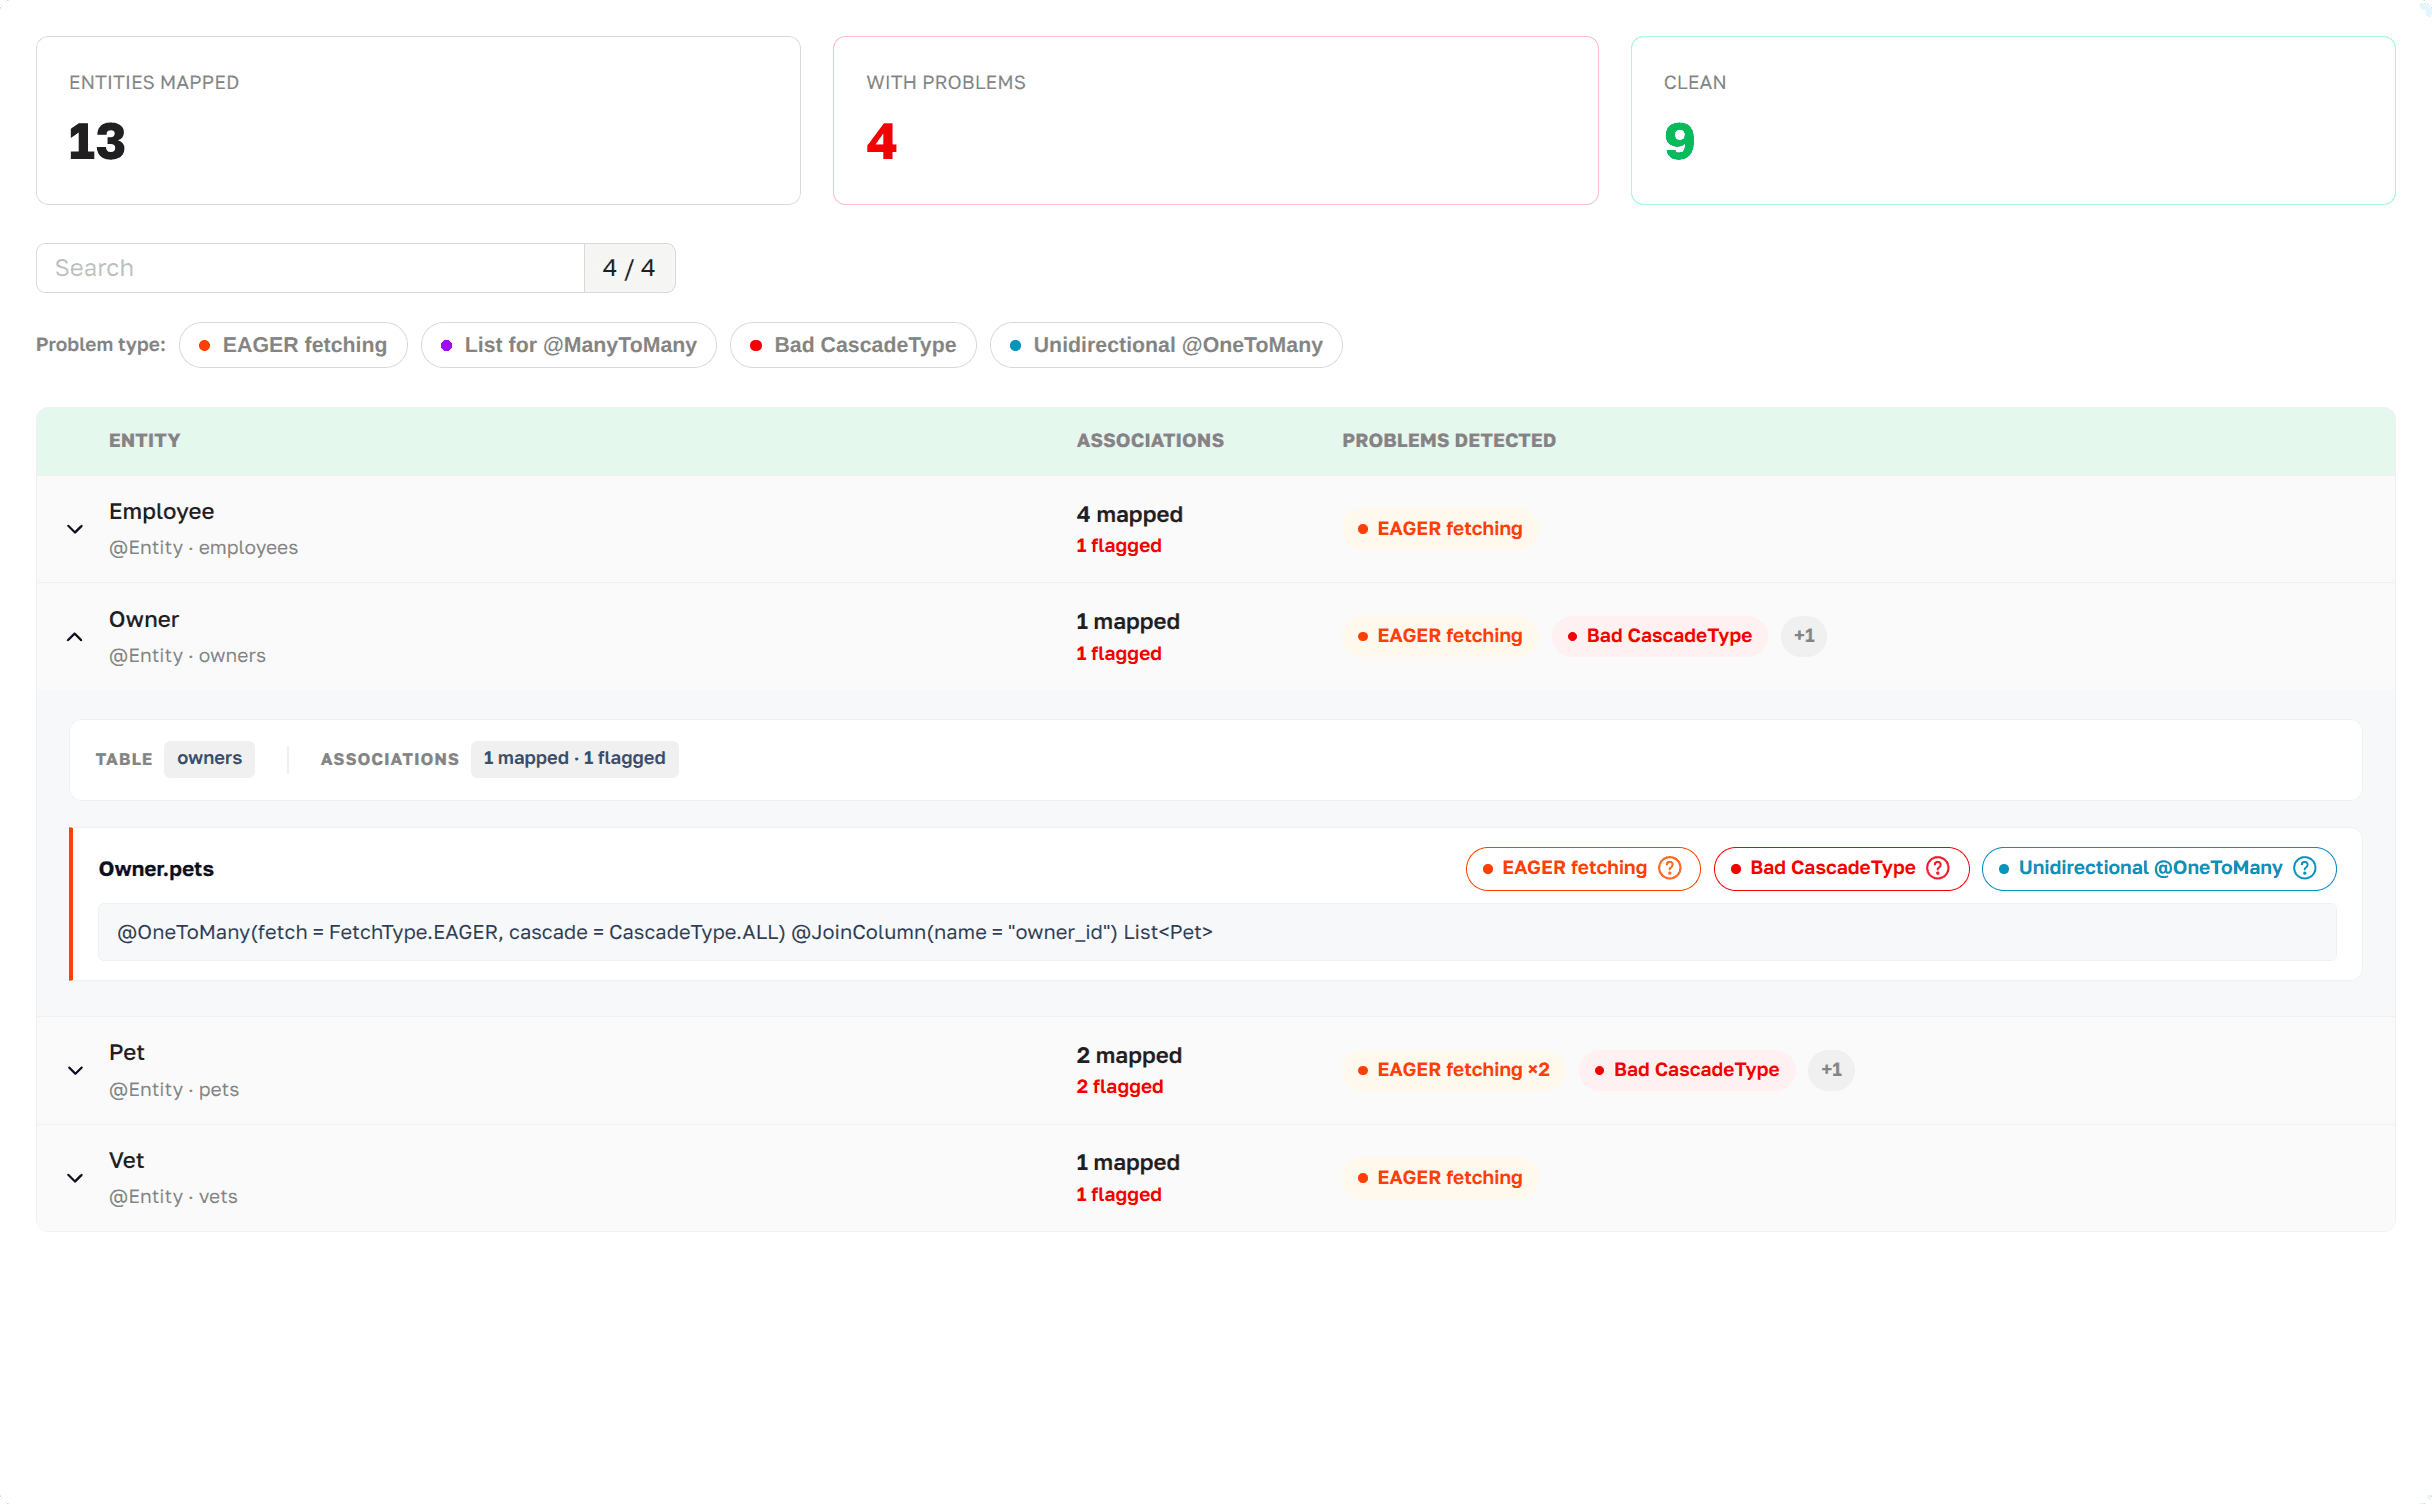The image size is (2432, 1504).
Task: Click the @OneToMany annotation code line
Action: [x=1217, y=933]
